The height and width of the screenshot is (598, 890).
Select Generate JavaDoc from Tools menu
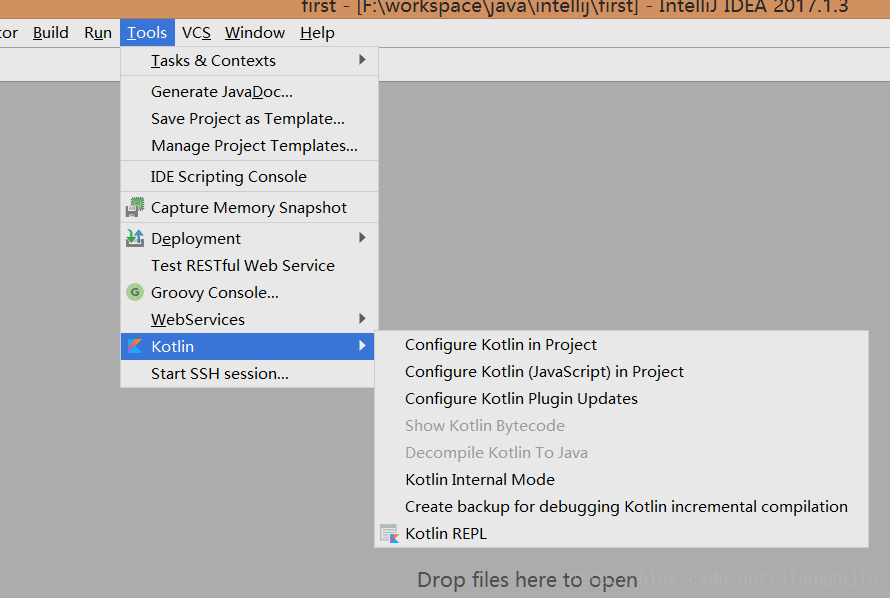pos(222,92)
